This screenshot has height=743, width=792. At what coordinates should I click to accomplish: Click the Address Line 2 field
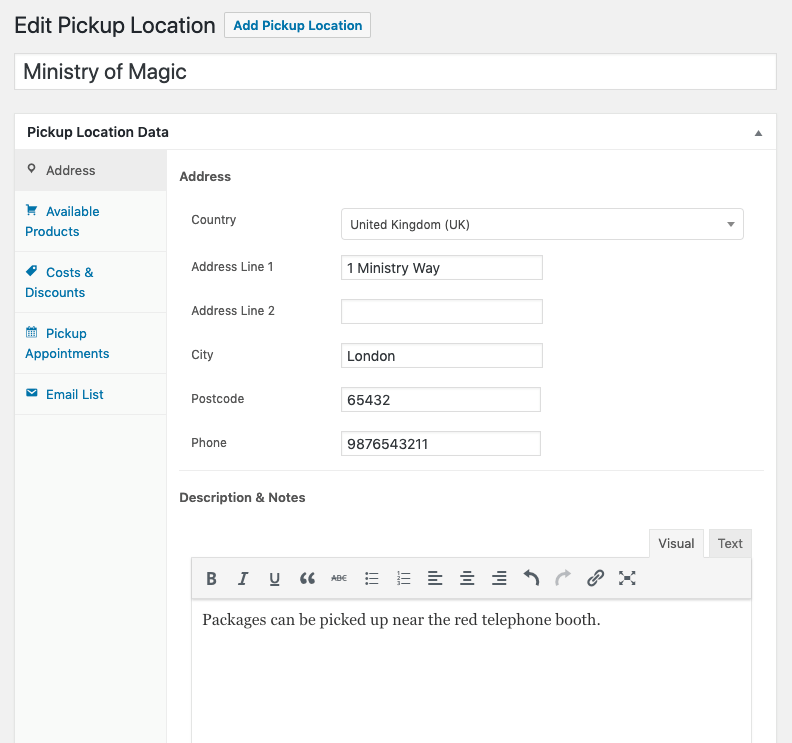pyautogui.click(x=441, y=311)
